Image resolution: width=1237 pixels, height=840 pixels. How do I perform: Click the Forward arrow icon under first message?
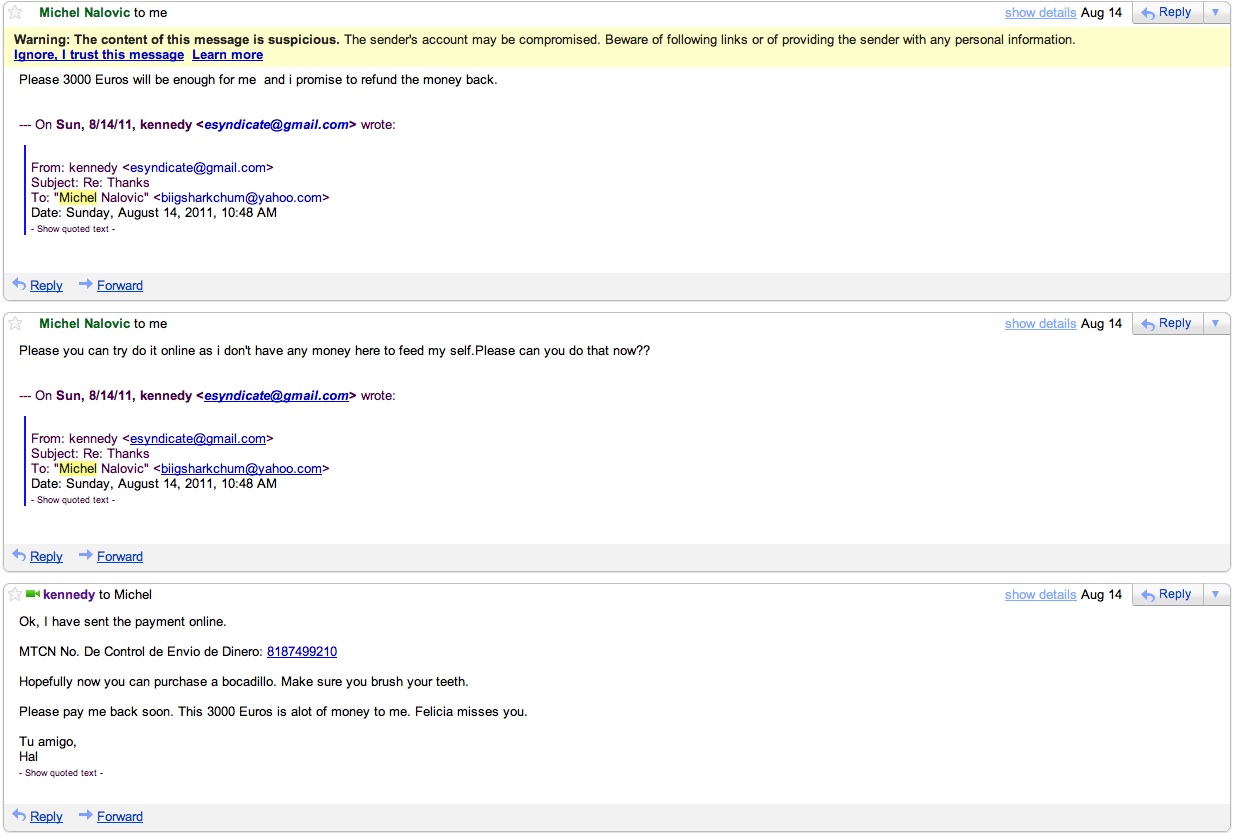(x=86, y=285)
